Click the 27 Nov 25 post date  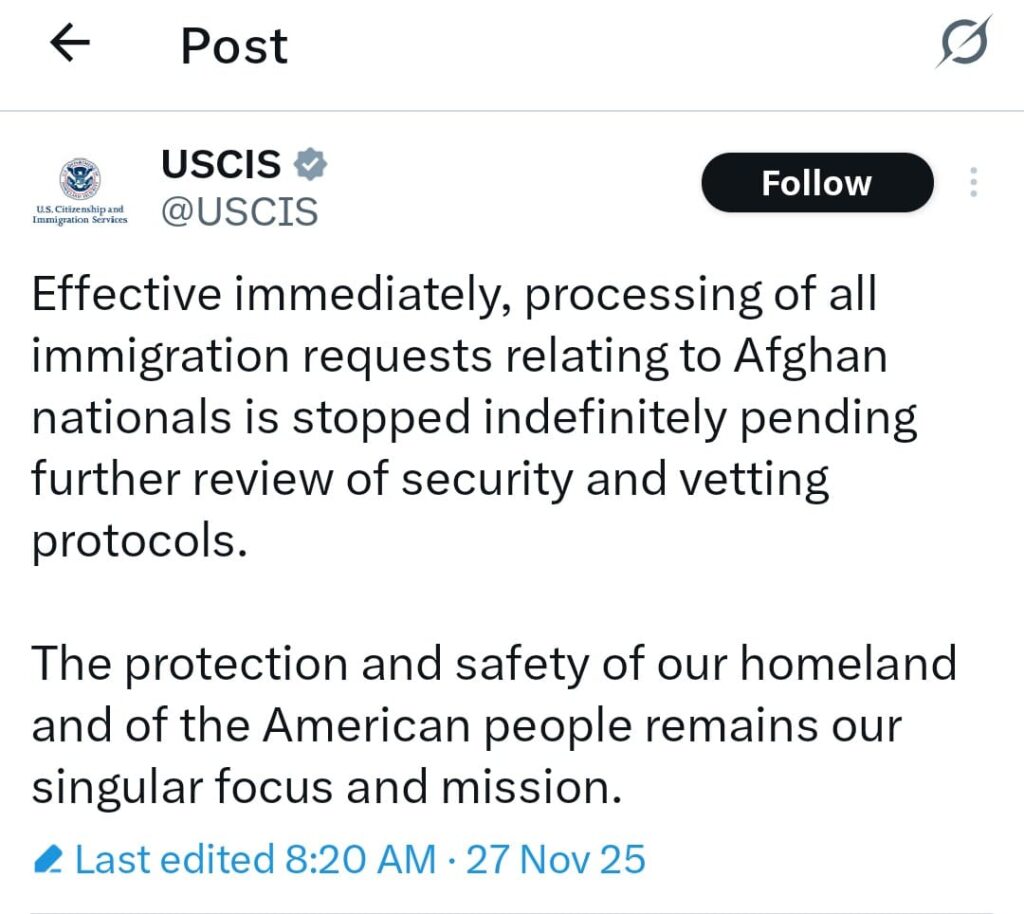pyautogui.click(x=556, y=859)
